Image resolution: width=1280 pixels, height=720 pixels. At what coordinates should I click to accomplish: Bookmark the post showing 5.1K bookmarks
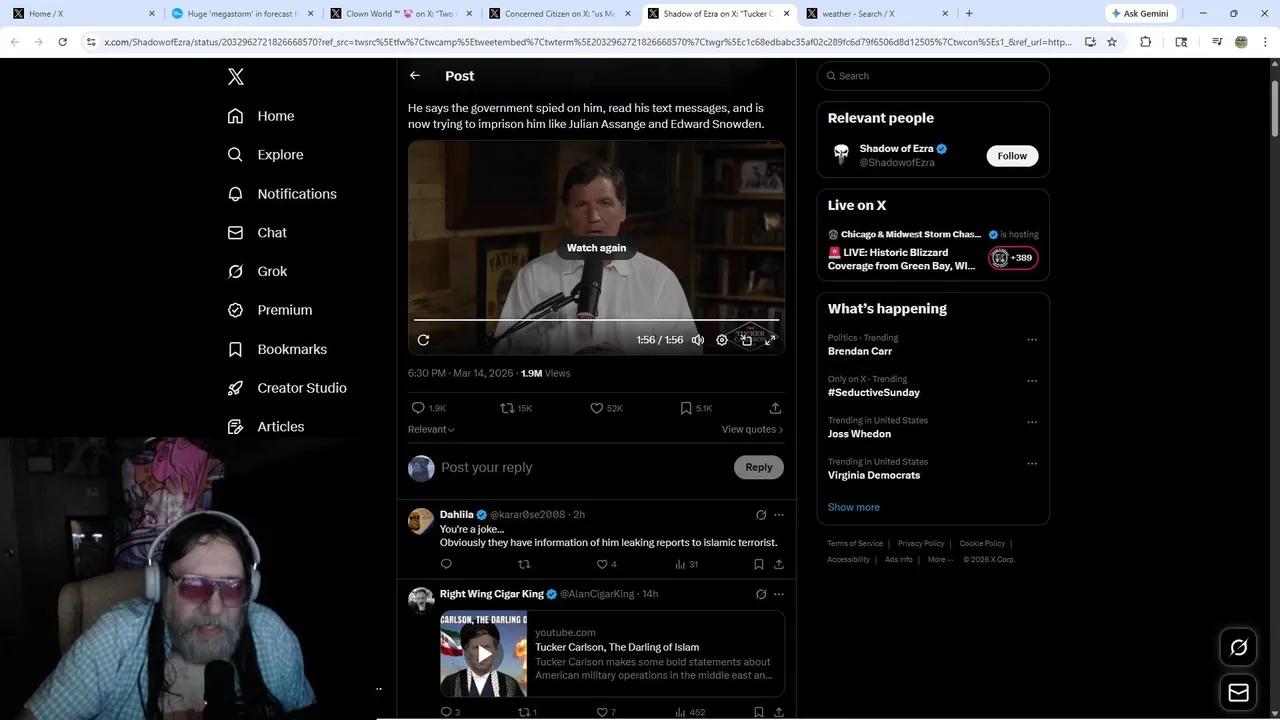coord(696,408)
